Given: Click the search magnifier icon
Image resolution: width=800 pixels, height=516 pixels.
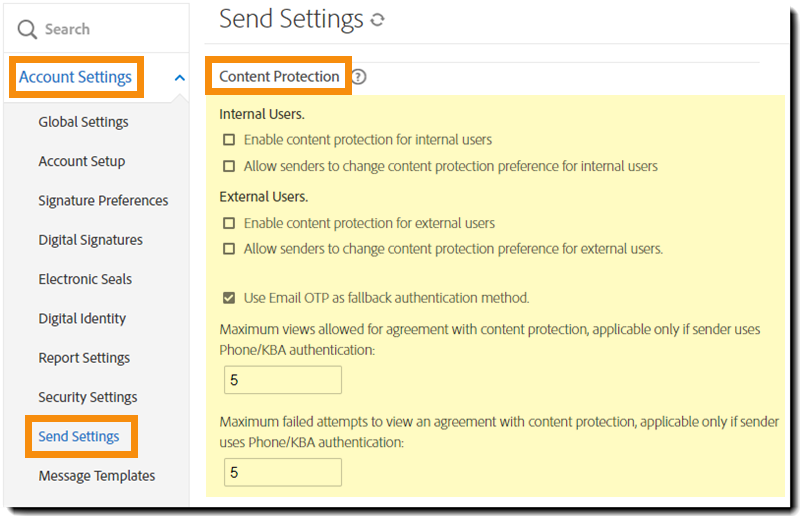Looking at the screenshot, I should tap(27, 30).
